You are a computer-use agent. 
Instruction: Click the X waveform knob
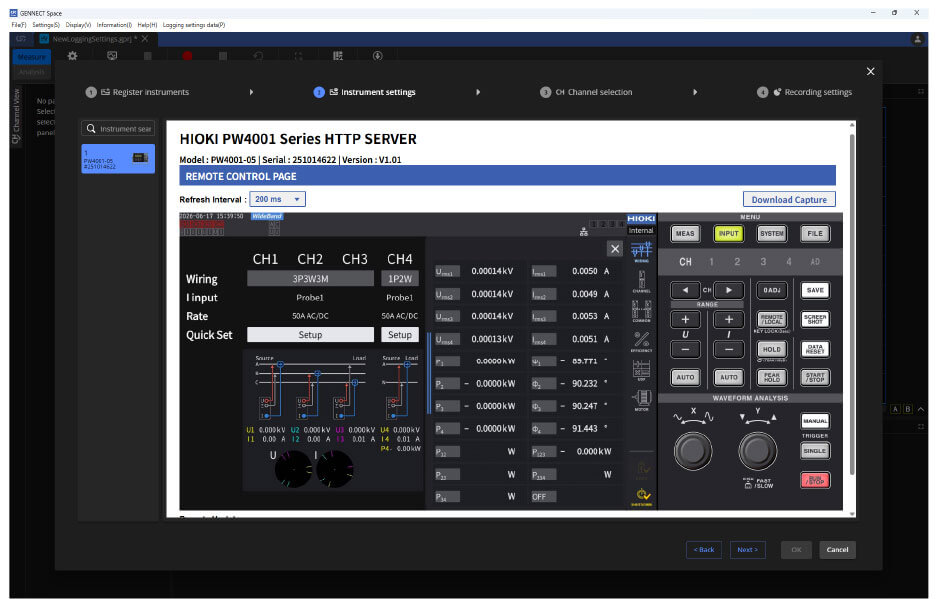(693, 451)
